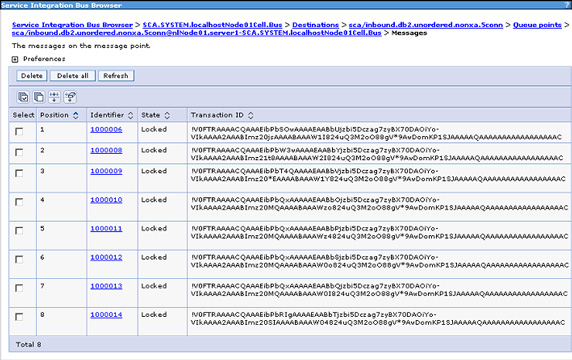Go to the Destinations breadcrumb
Viewport: 572px width, 360px height.
(316, 25)
